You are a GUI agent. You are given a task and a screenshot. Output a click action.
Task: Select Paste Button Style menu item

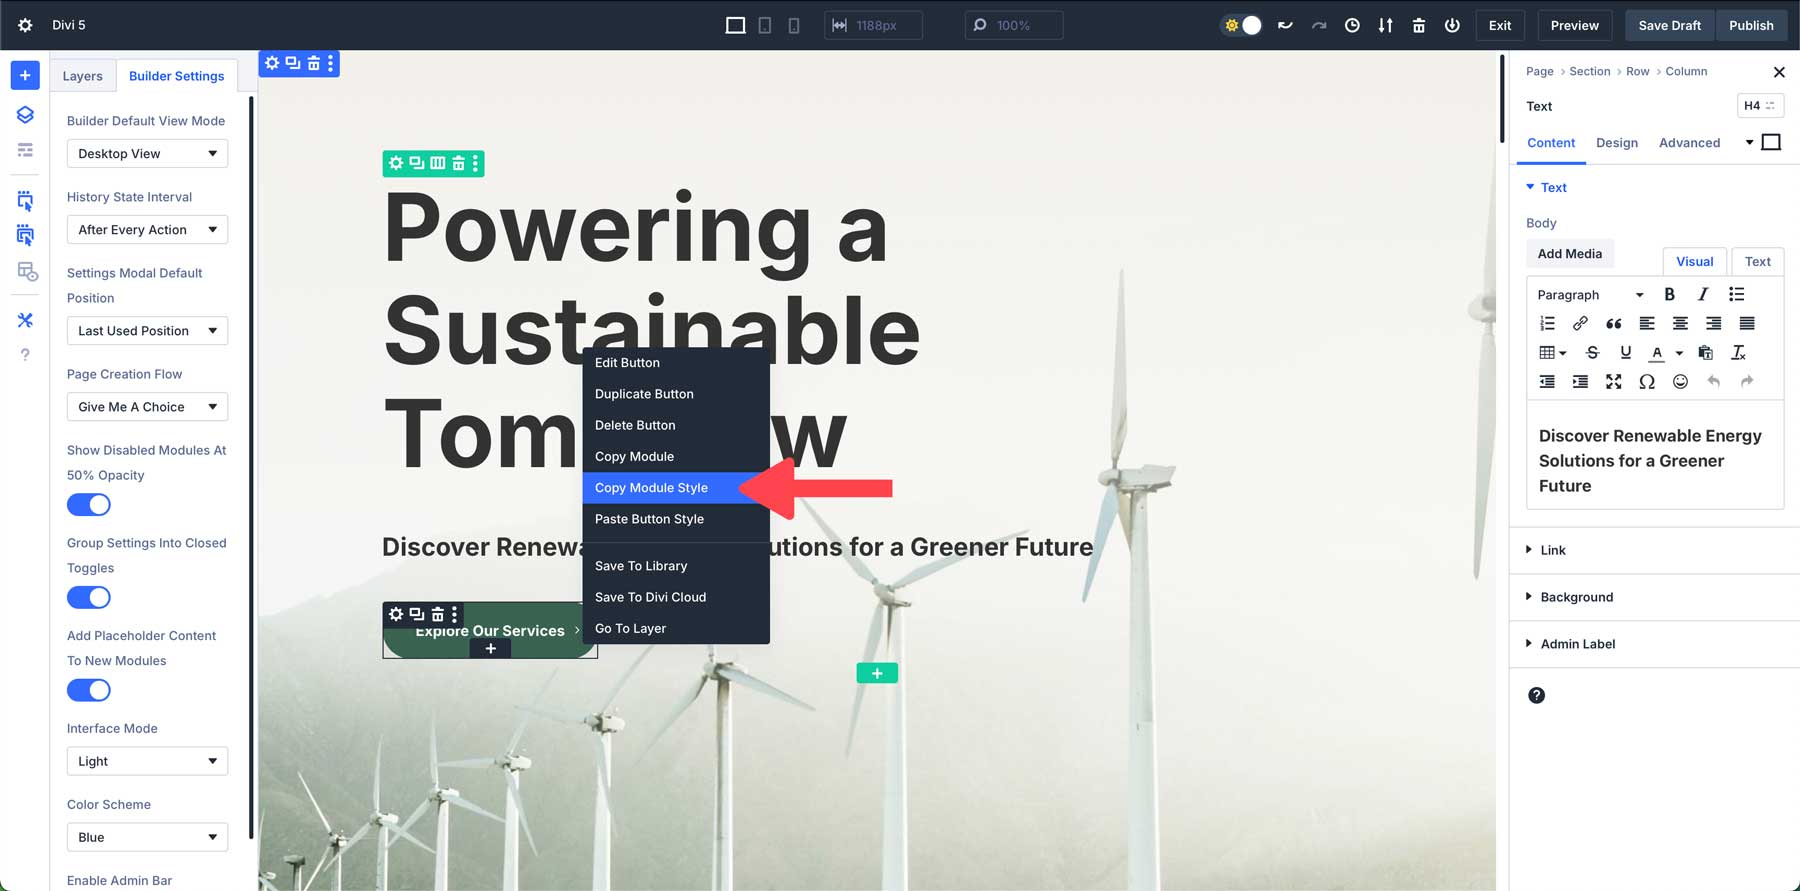point(676,519)
